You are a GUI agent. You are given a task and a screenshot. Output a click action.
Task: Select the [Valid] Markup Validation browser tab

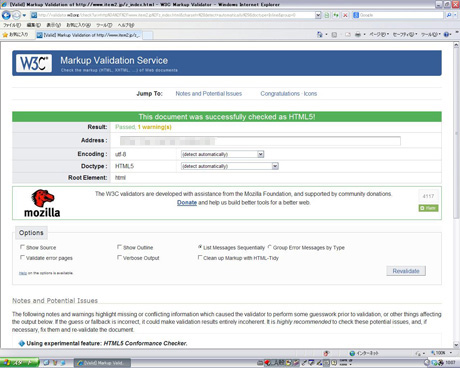89,35
